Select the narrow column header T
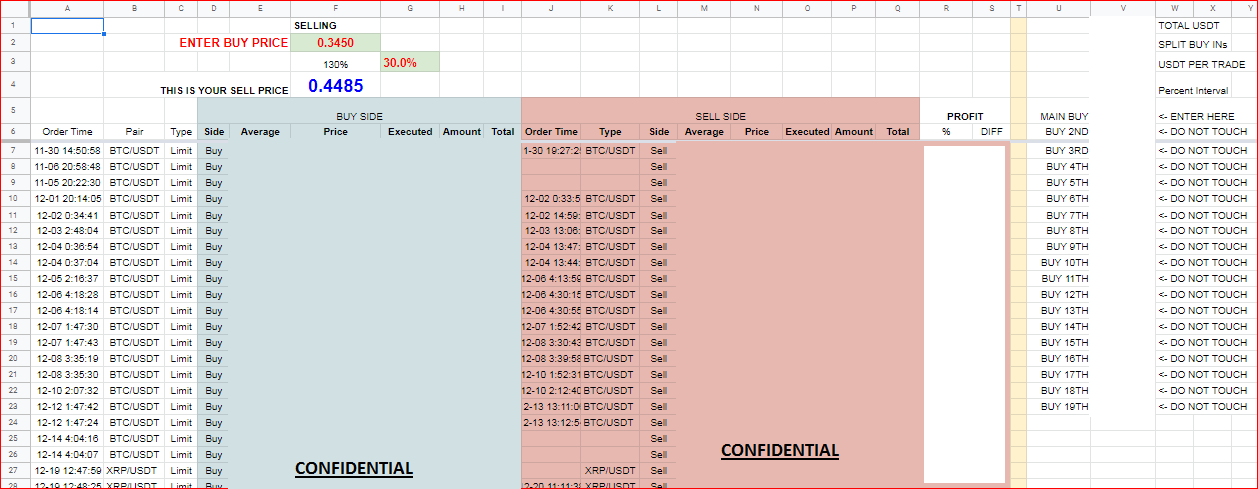The width and height of the screenshot is (1258, 489). click(x=1019, y=8)
